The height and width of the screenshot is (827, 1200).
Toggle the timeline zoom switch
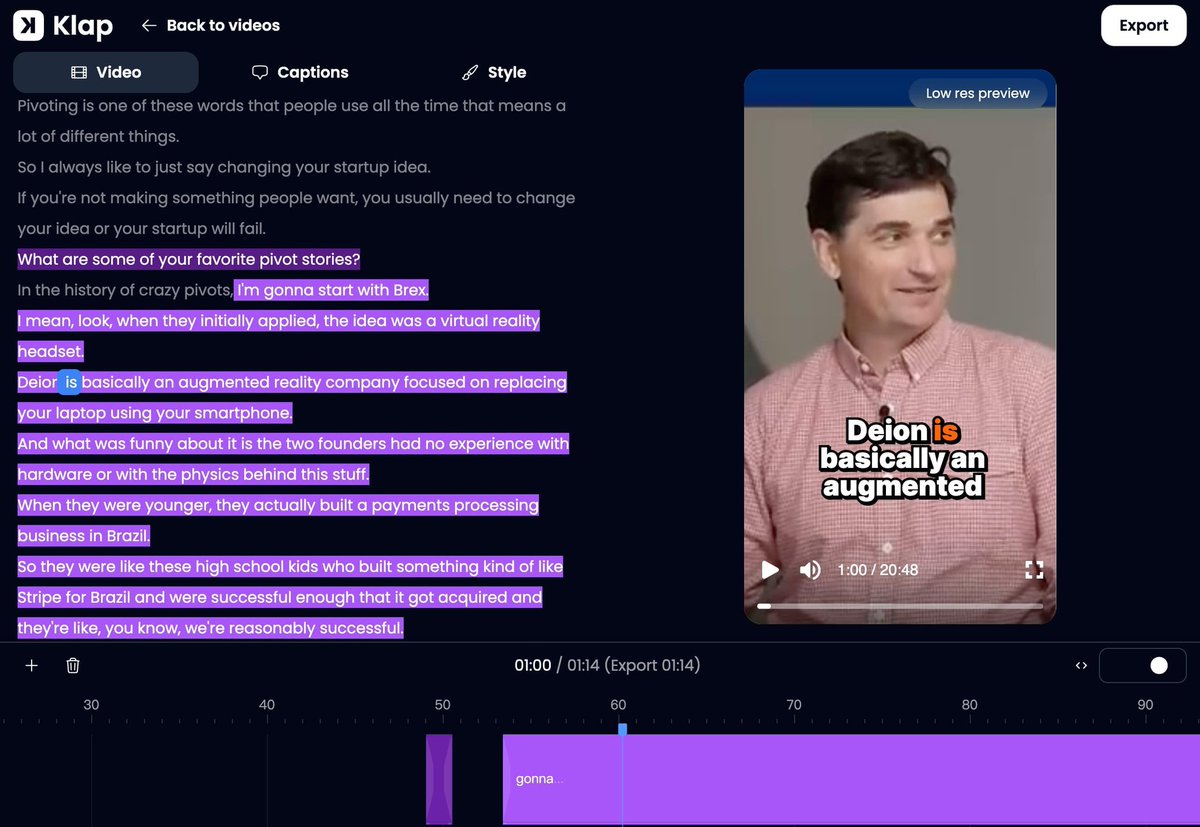coord(1143,666)
